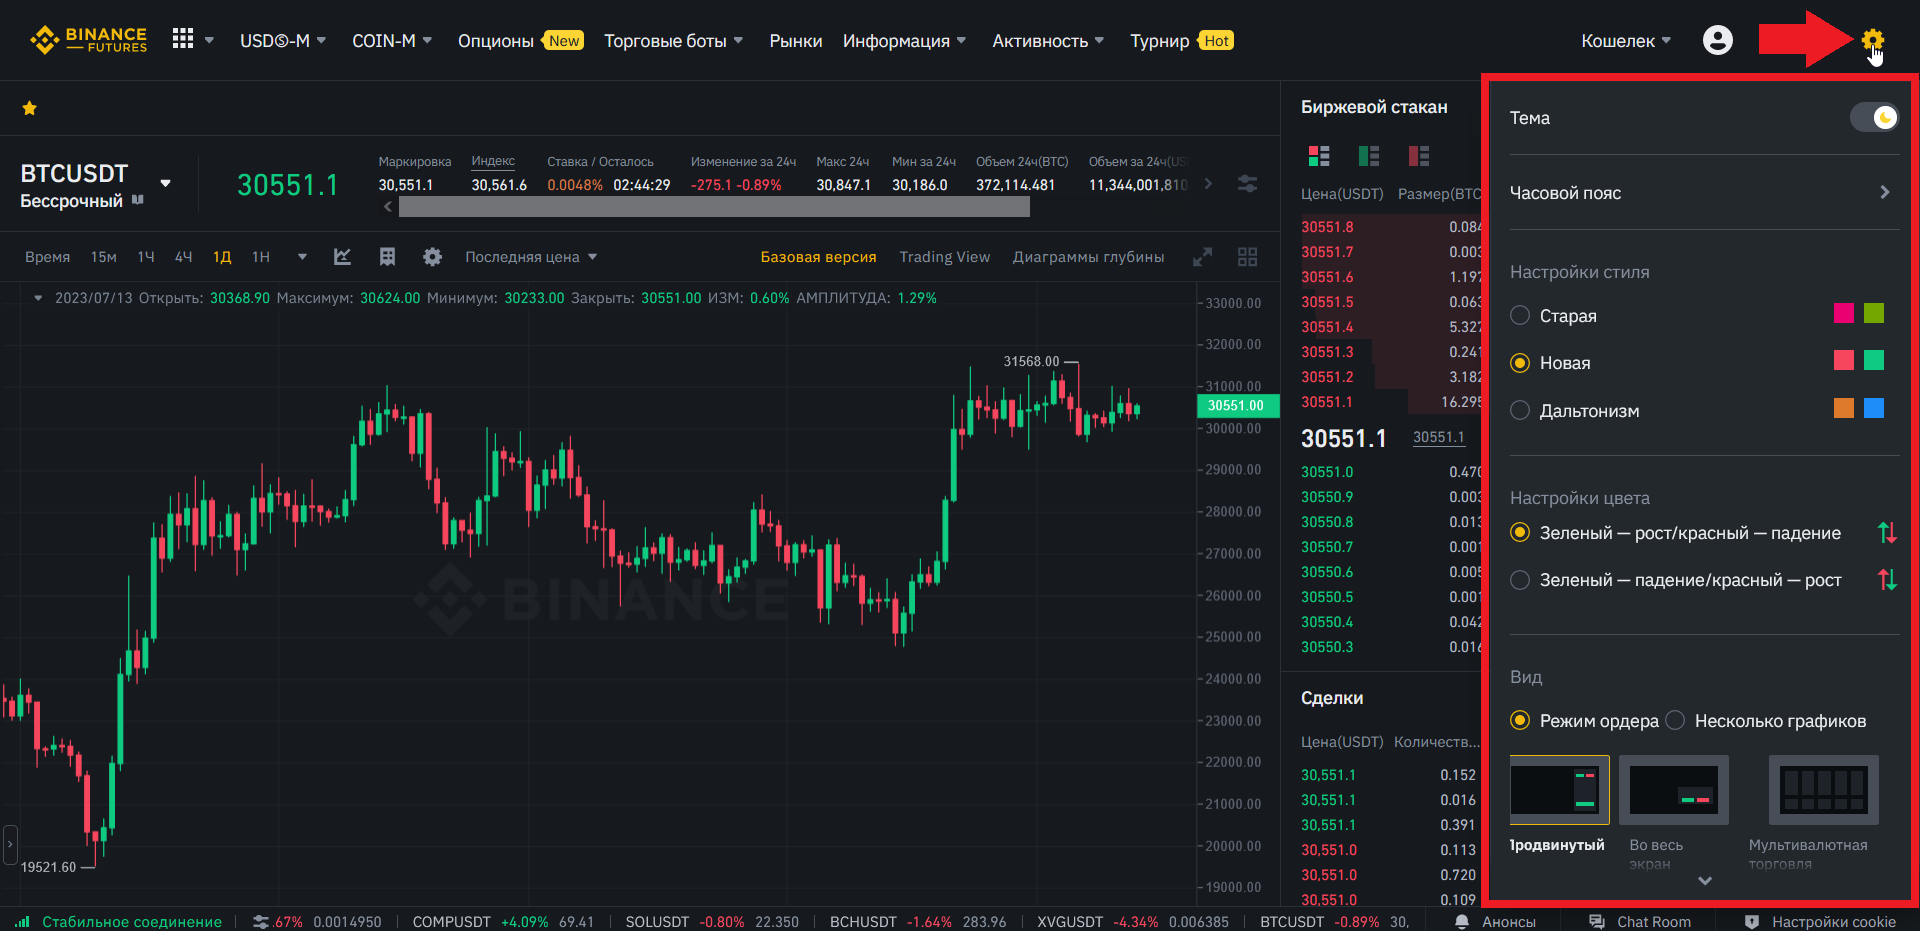Click the yellow favorite star icon
The width and height of the screenshot is (1920, 931).
(x=30, y=108)
